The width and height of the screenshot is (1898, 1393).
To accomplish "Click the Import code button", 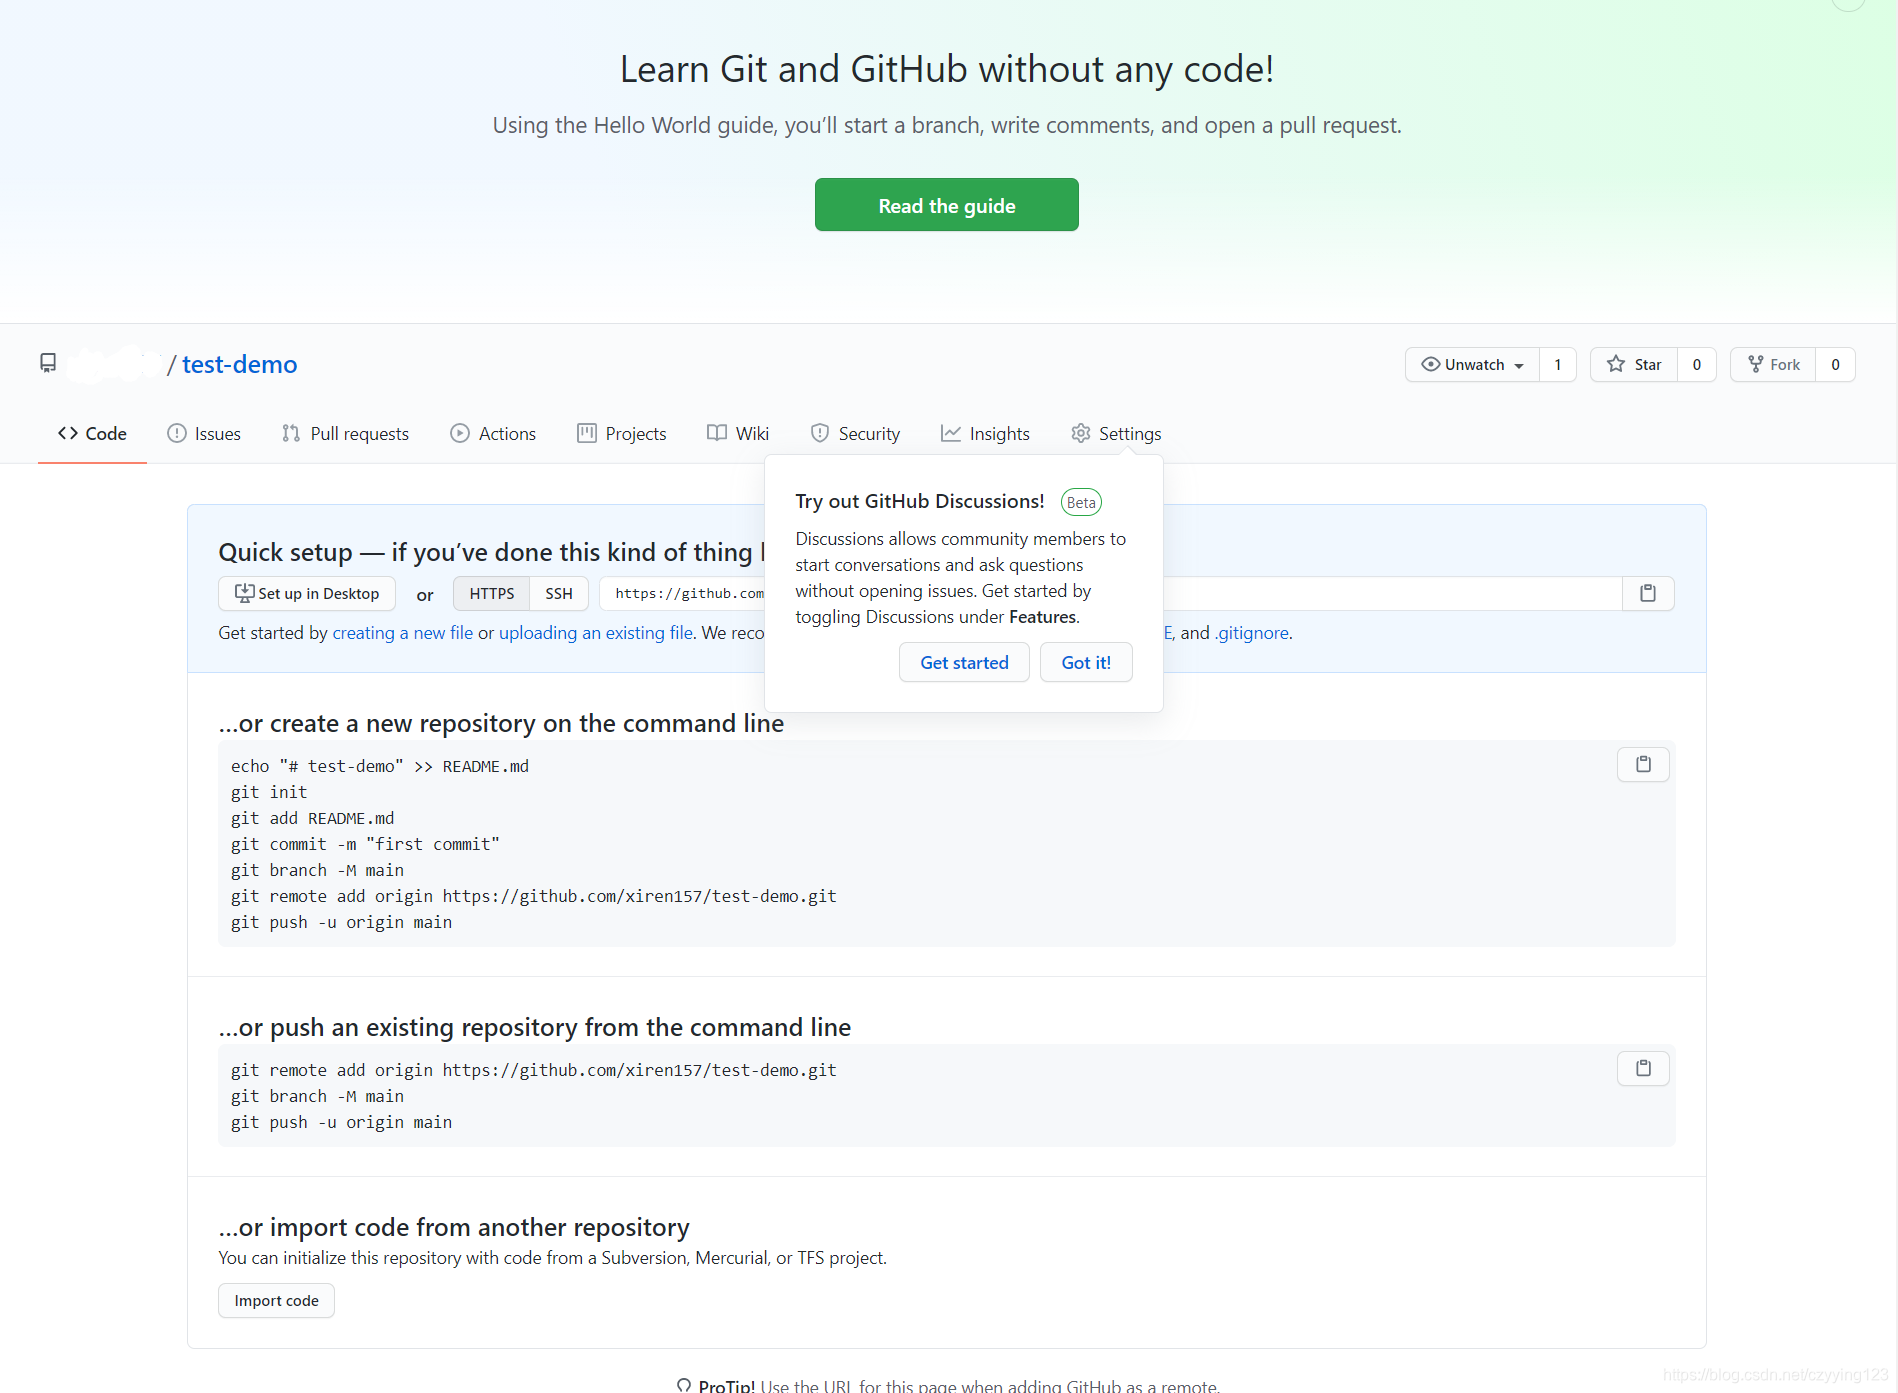I will tap(276, 1300).
